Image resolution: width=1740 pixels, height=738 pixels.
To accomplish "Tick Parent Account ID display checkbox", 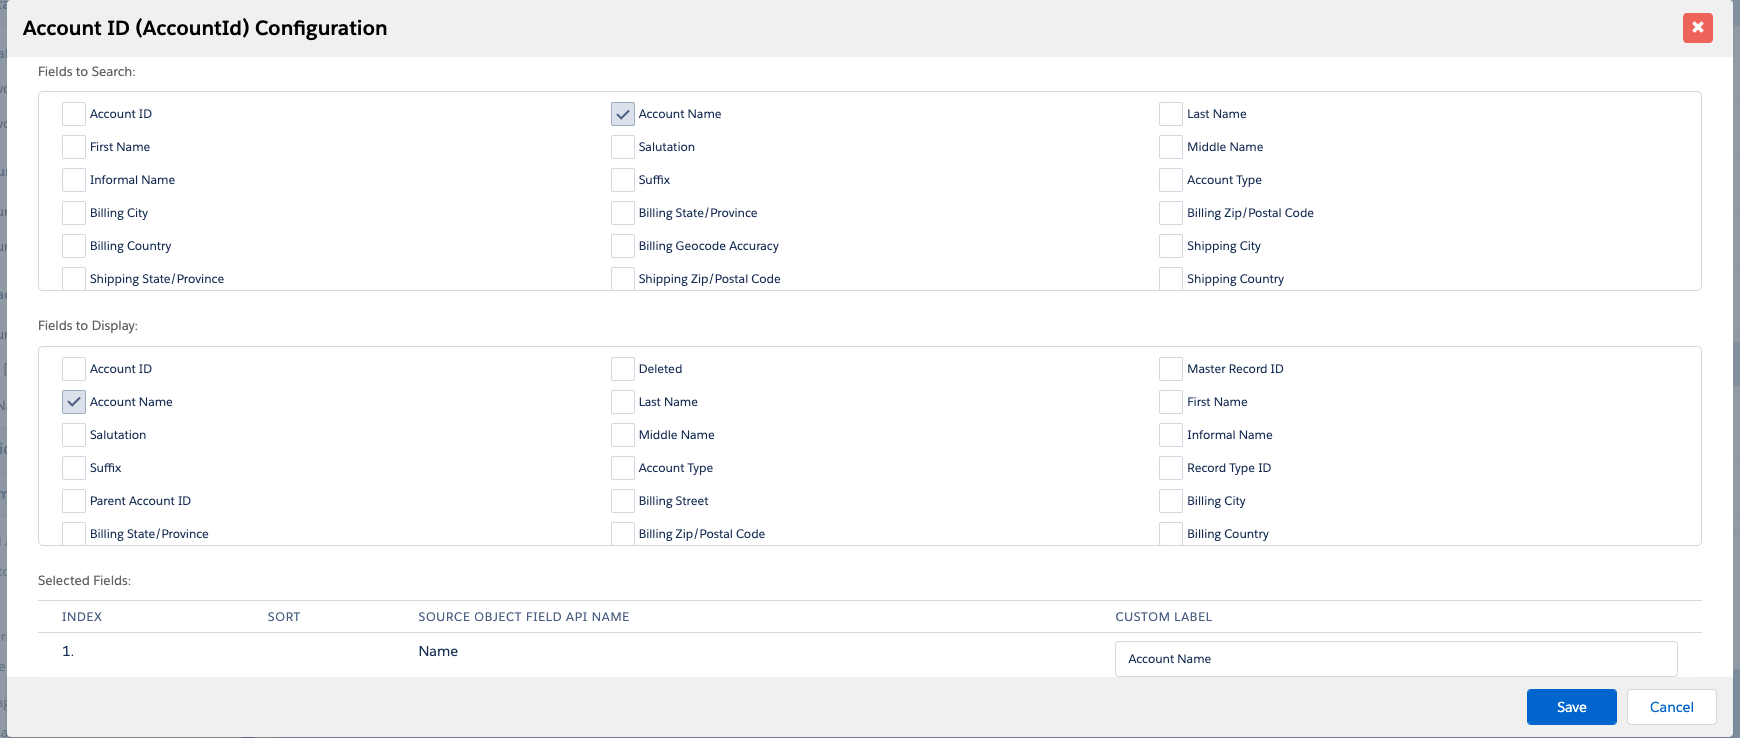I will click(x=74, y=501).
